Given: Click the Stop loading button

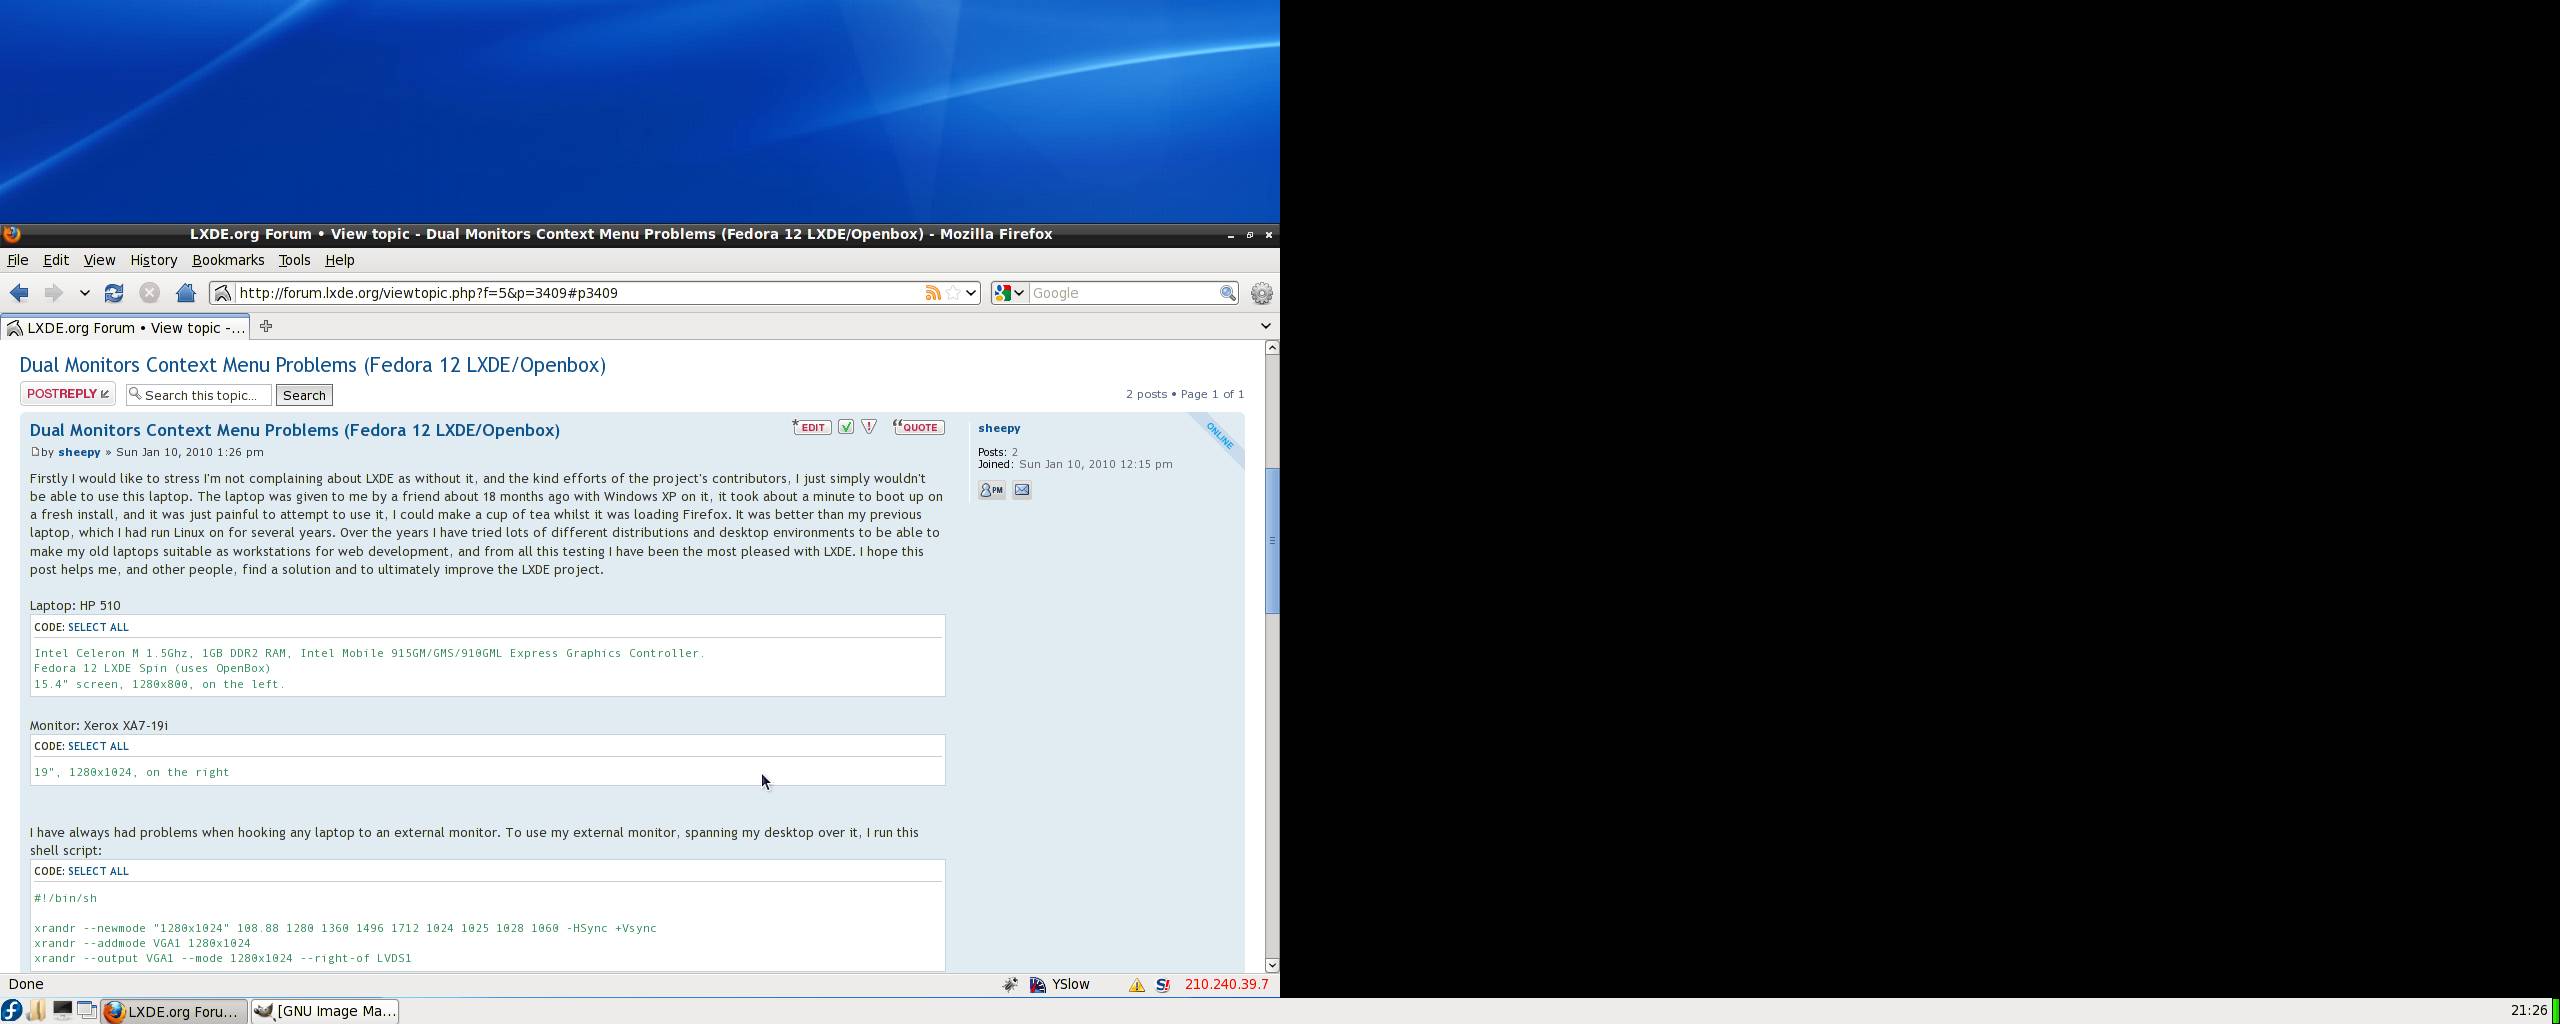Looking at the screenshot, I should click(149, 293).
